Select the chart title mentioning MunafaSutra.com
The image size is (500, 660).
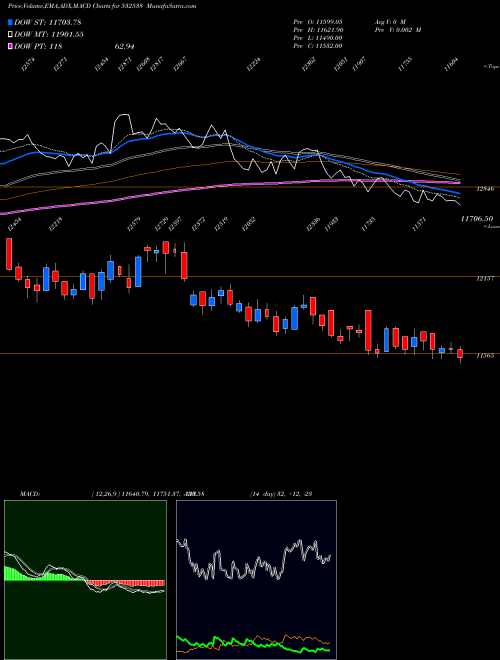tap(102, 6)
